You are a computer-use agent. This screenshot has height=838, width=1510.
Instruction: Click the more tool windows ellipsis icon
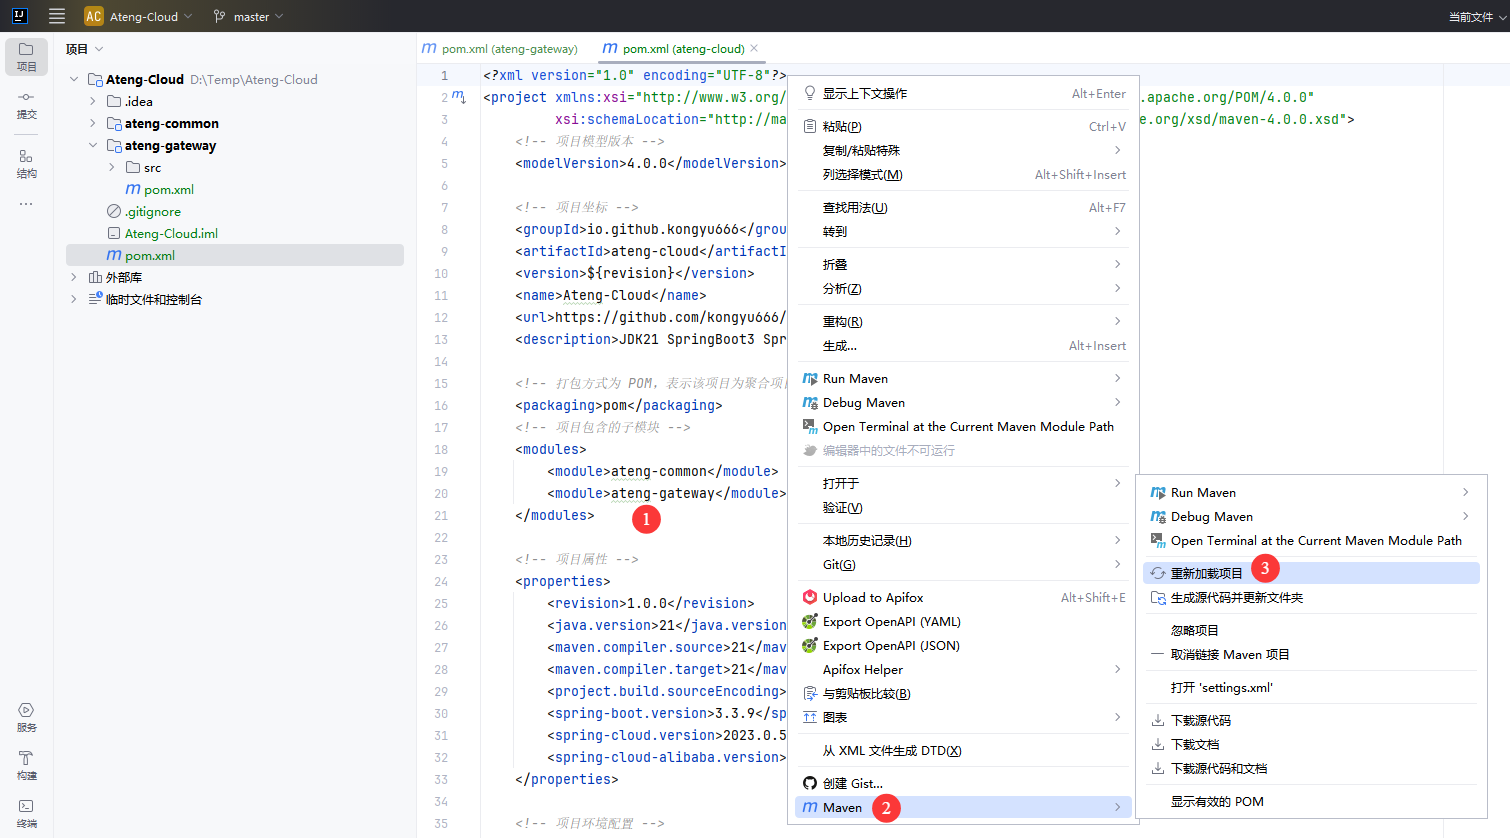[x=26, y=204]
